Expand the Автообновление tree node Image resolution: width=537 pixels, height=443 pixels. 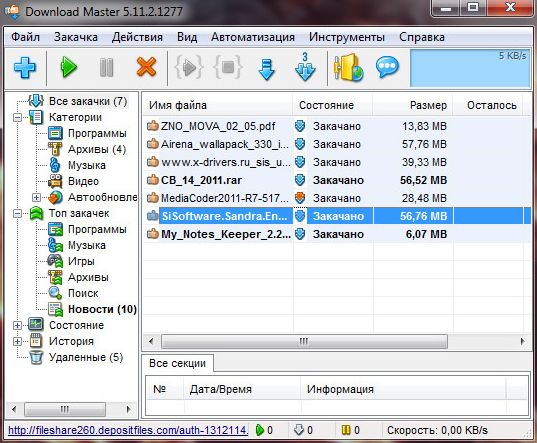36,198
